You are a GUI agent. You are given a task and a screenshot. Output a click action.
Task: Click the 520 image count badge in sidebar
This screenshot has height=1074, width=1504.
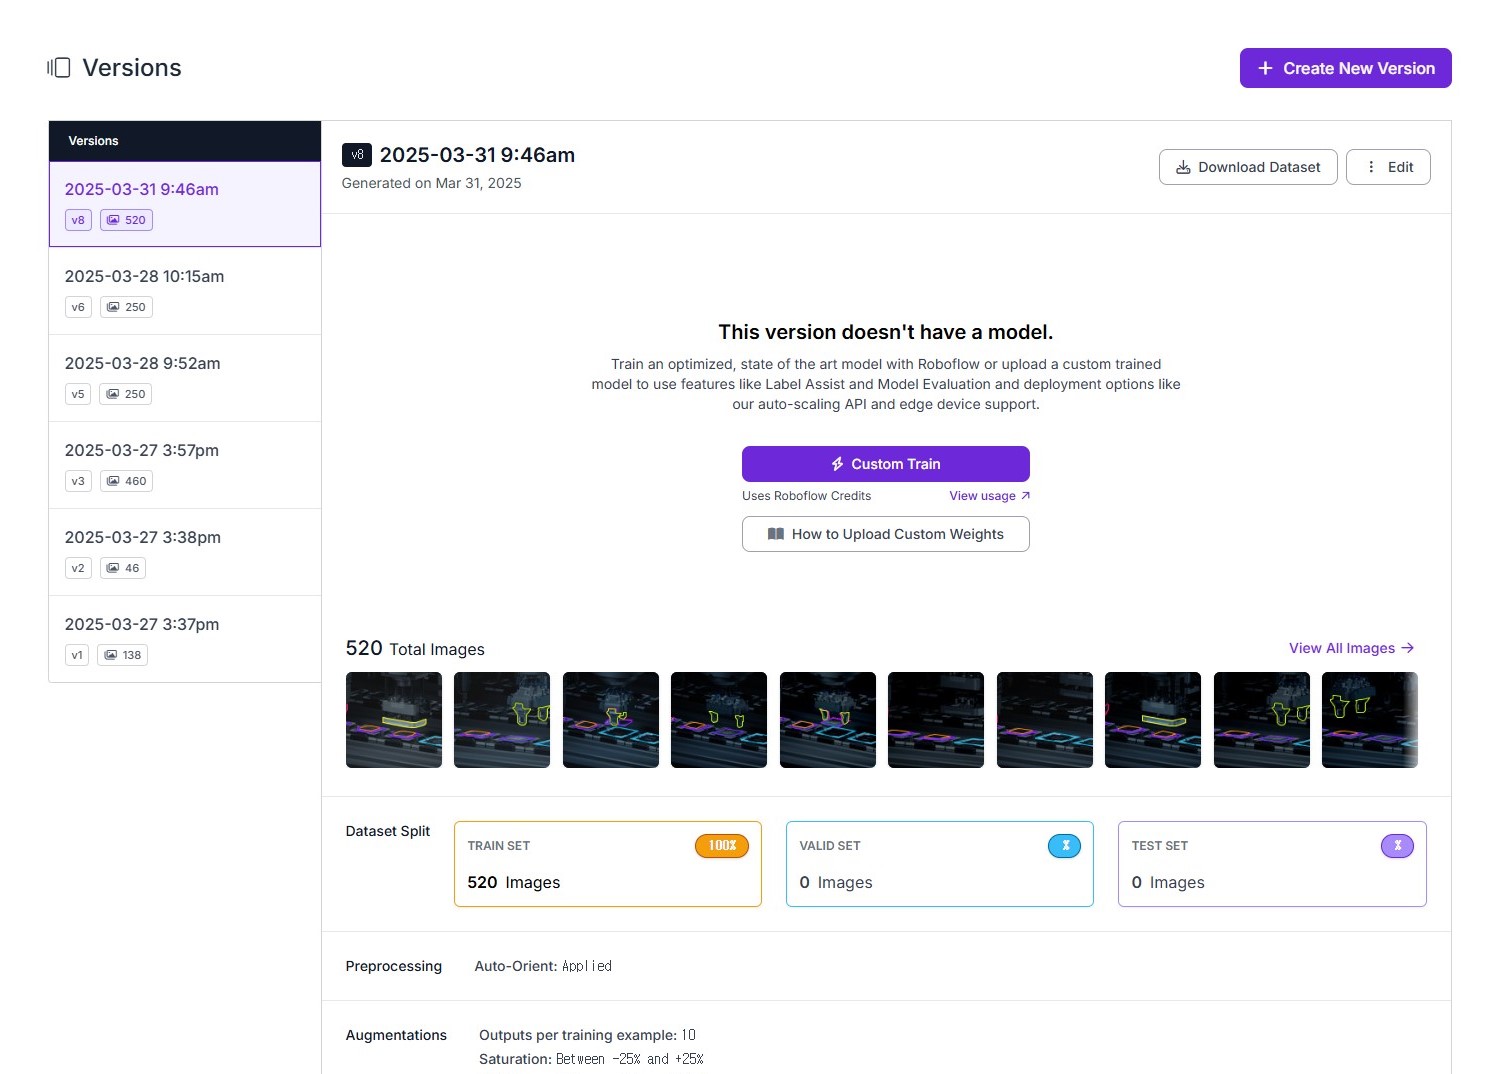[126, 220]
